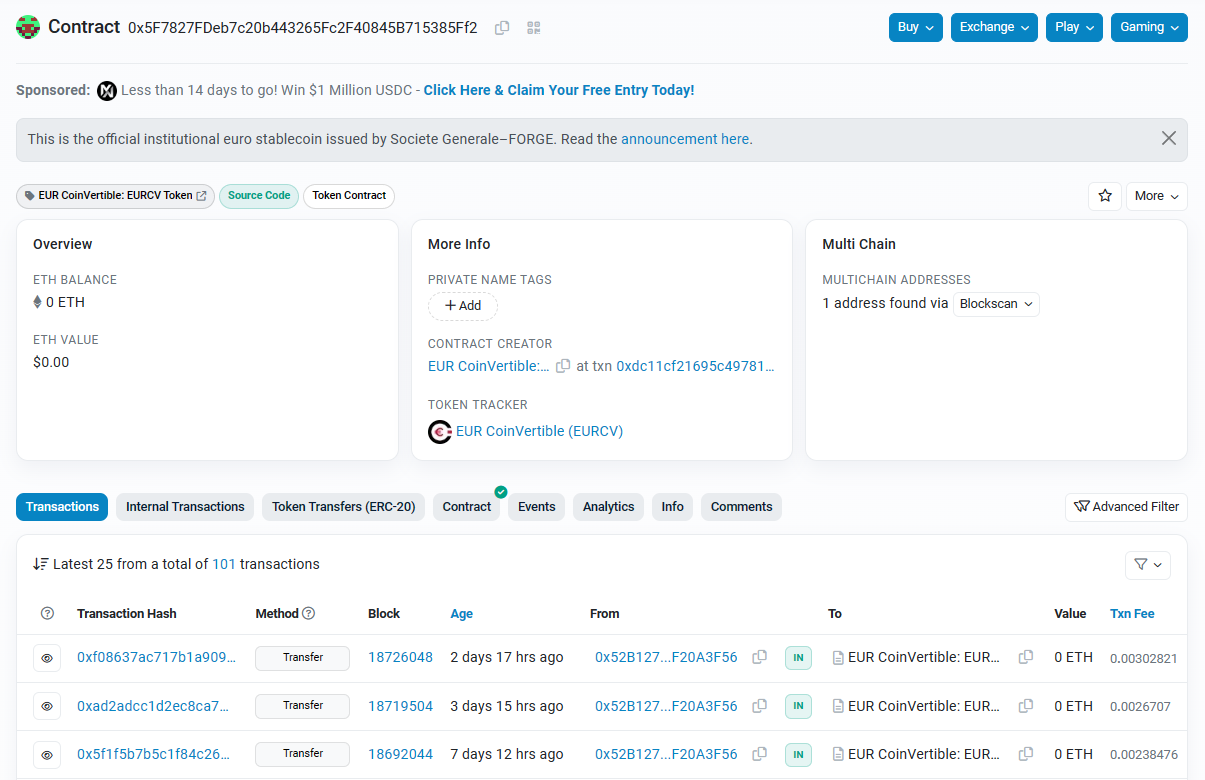Open the Analytics tab

pos(609,507)
